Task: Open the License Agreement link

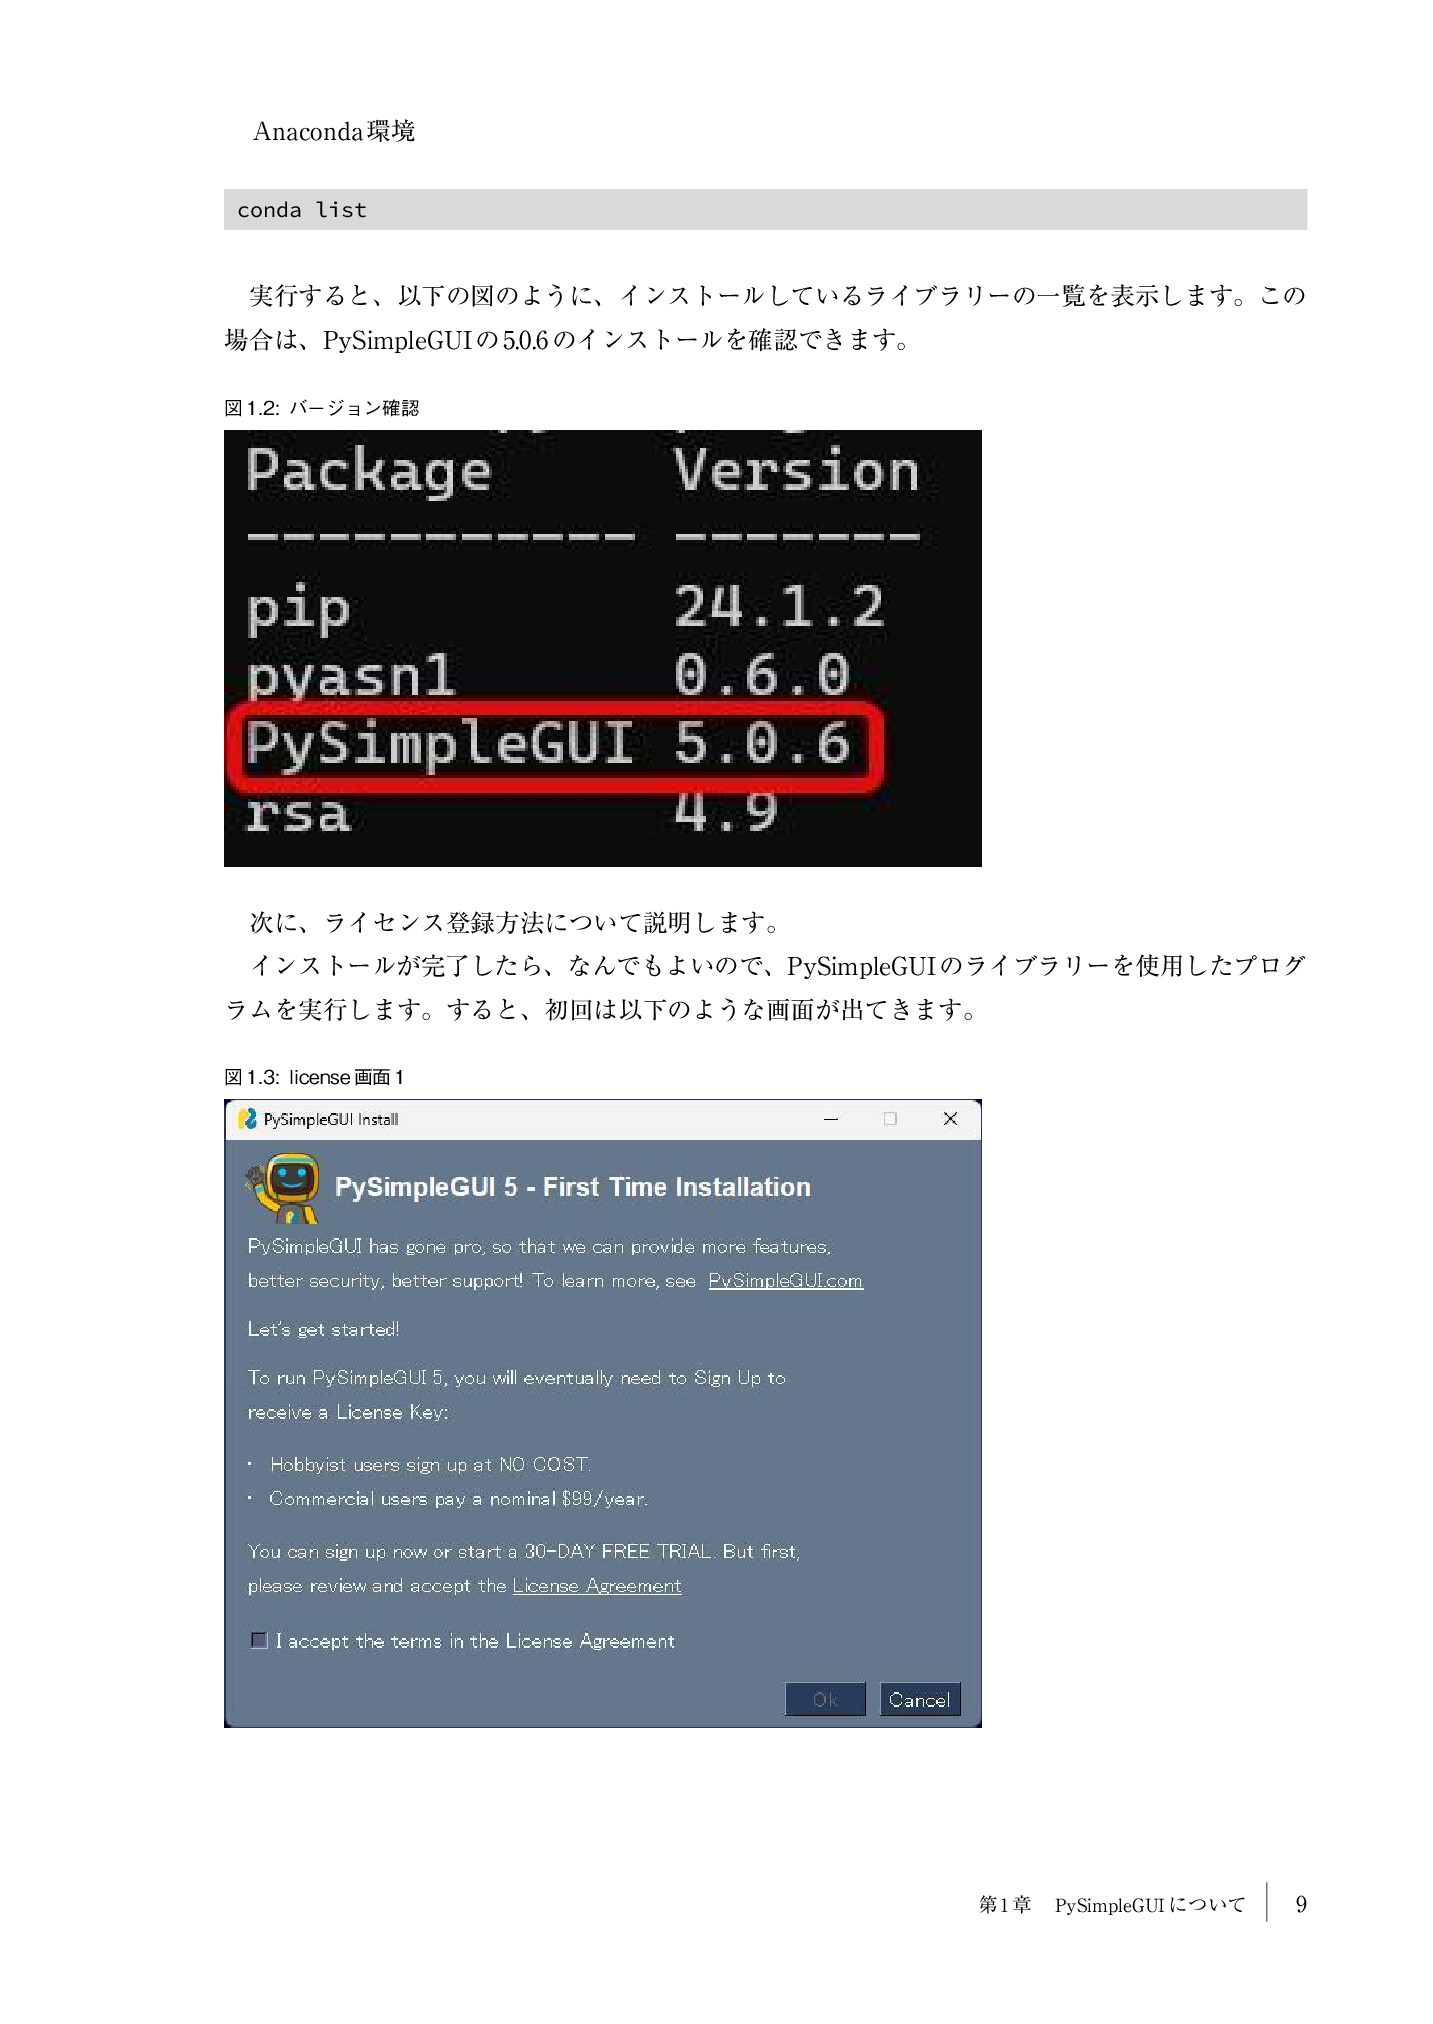Action: click(x=597, y=1586)
